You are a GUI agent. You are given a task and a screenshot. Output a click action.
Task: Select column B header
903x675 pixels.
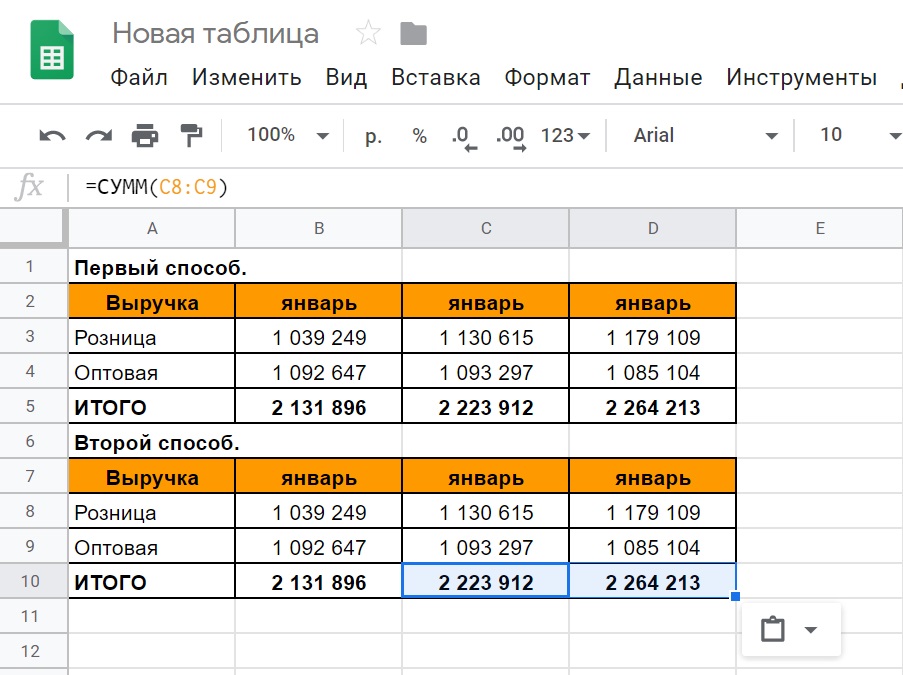tap(319, 229)
